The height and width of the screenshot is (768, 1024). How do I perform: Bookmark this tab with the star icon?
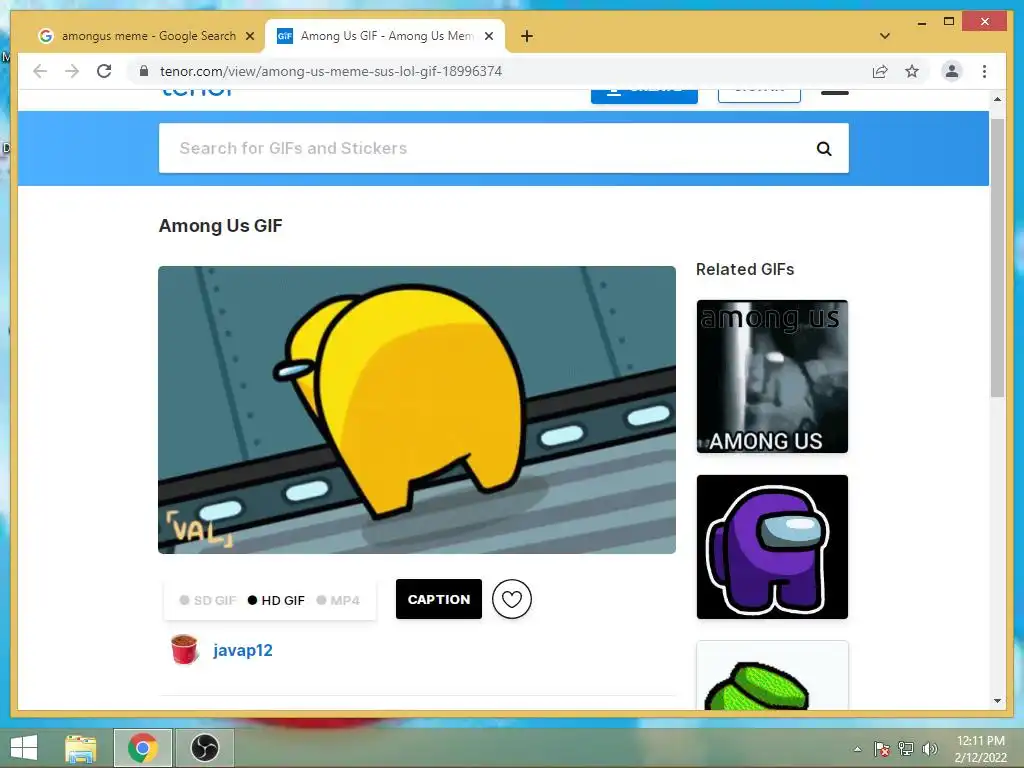click(x=912, y=71)
